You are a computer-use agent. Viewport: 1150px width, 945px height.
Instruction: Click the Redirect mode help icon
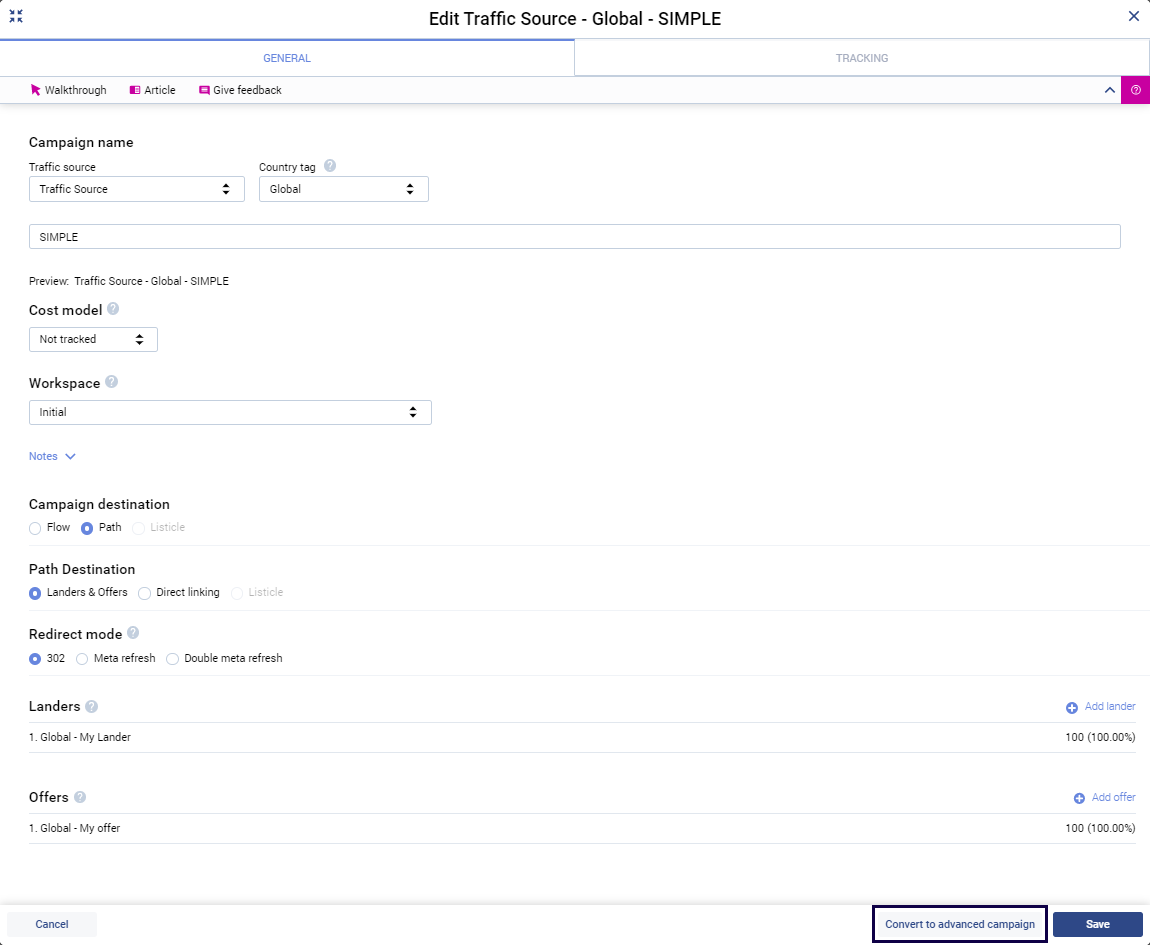[133, 634]
